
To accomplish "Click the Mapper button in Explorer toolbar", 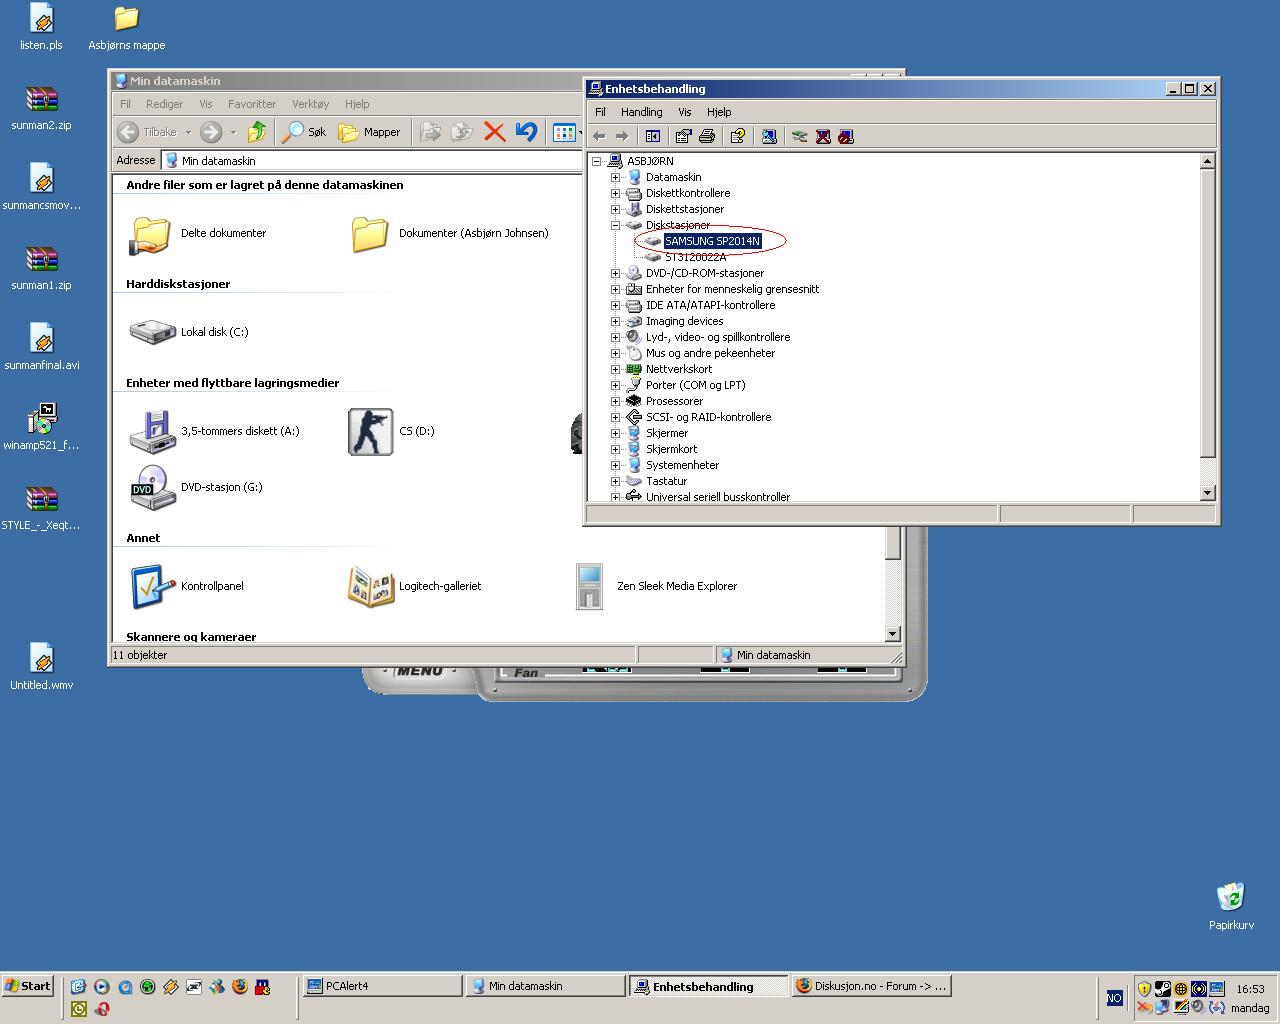I will click(x=370, y=132).
